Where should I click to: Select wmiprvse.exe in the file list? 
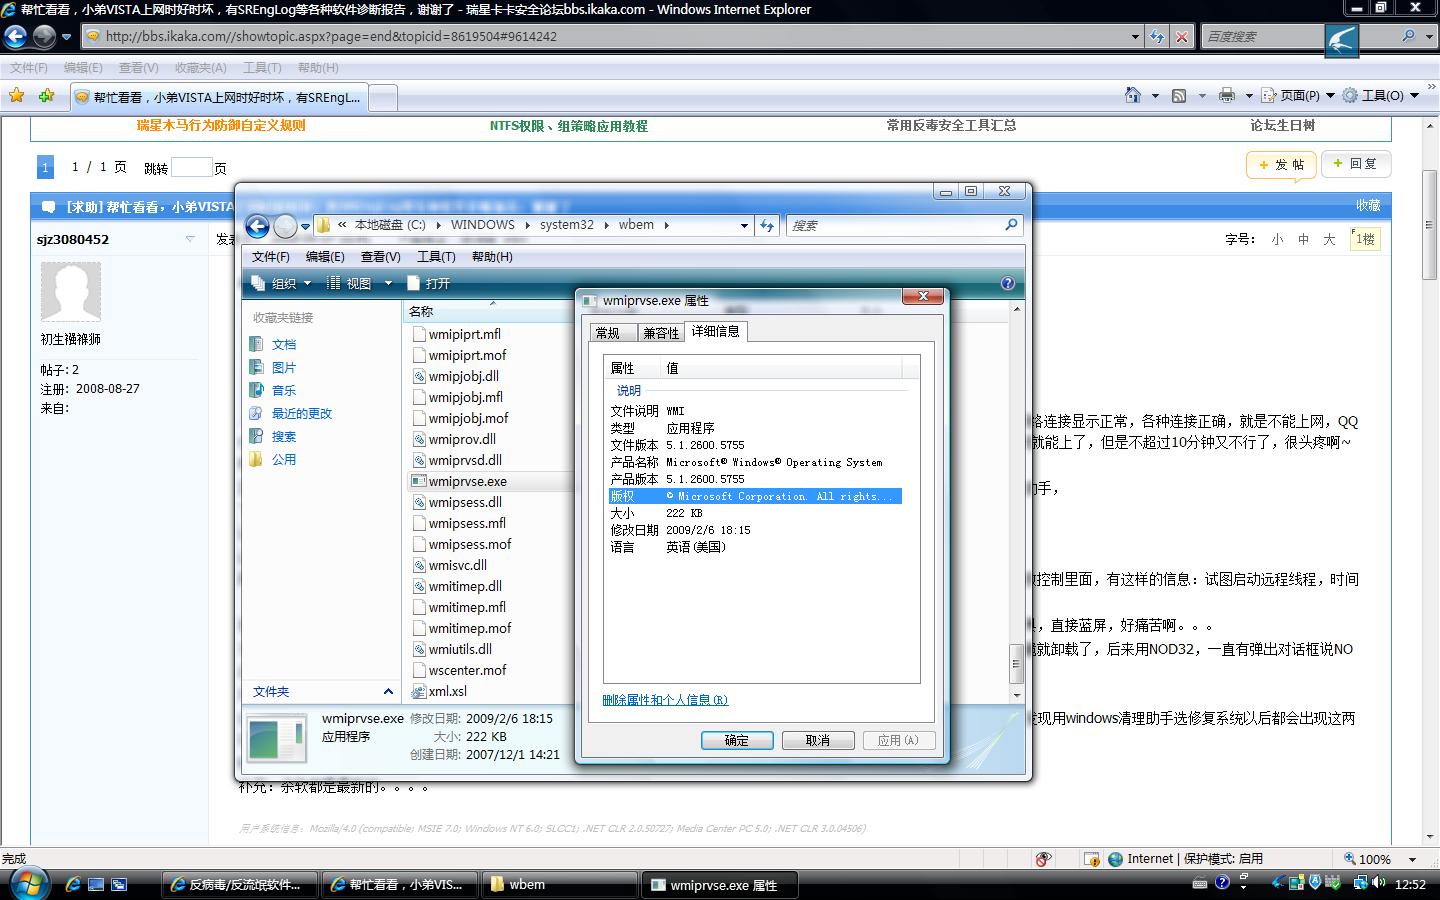coord(467,481)
